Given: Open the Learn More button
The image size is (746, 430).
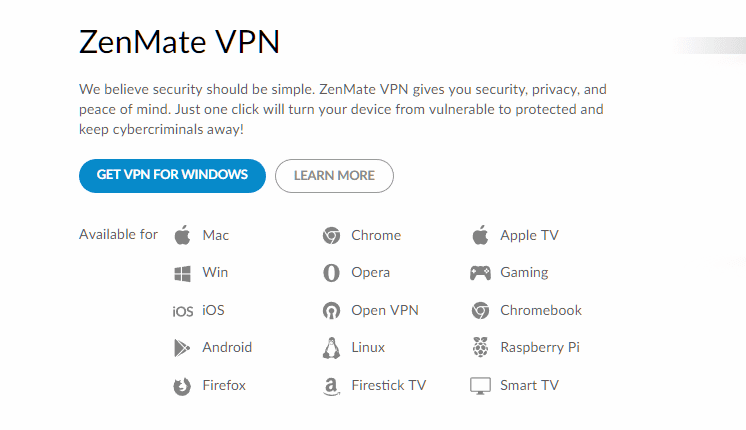Looking at the screenshot, I should pyautogui.click(x=334, y=176).
